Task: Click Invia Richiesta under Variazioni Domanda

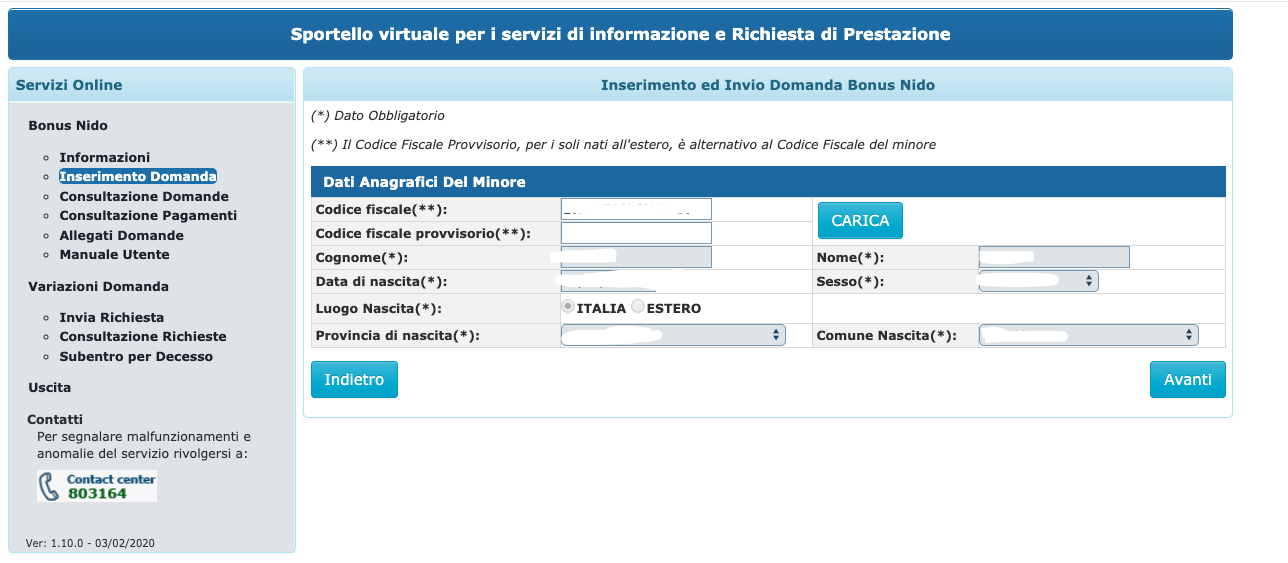Action: click(x=112, y=317)
